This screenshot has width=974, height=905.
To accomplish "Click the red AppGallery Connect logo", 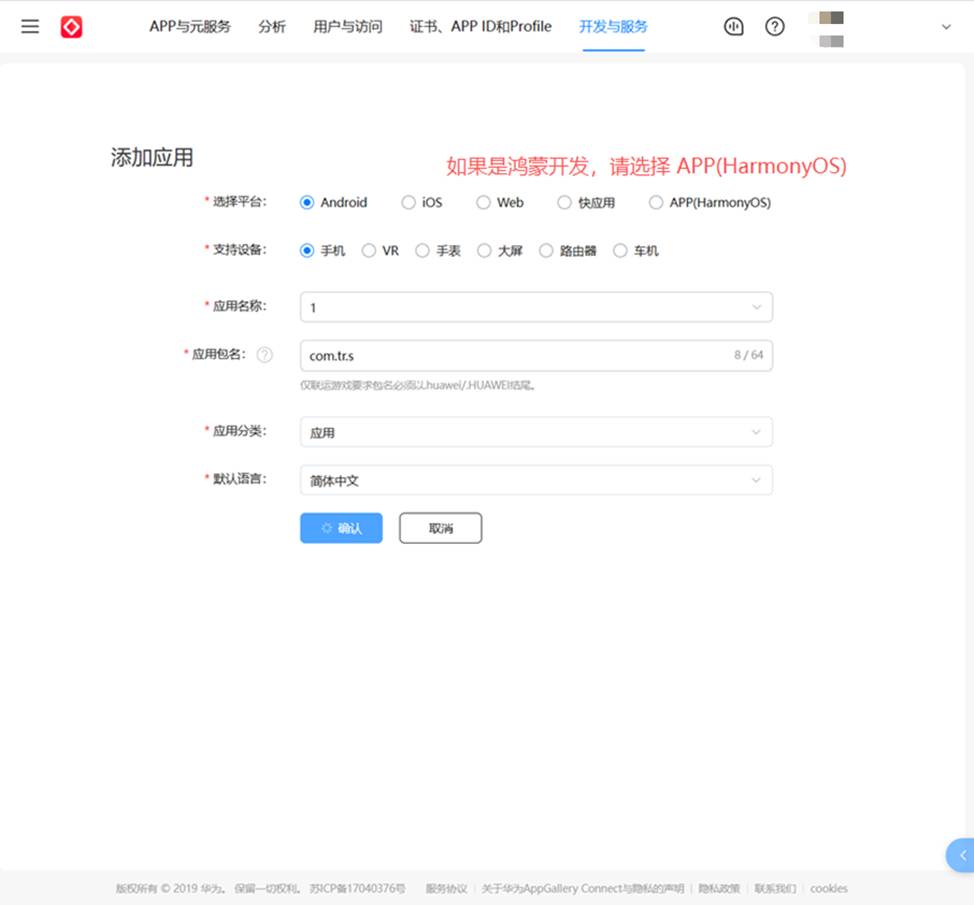I will point(71,27).
